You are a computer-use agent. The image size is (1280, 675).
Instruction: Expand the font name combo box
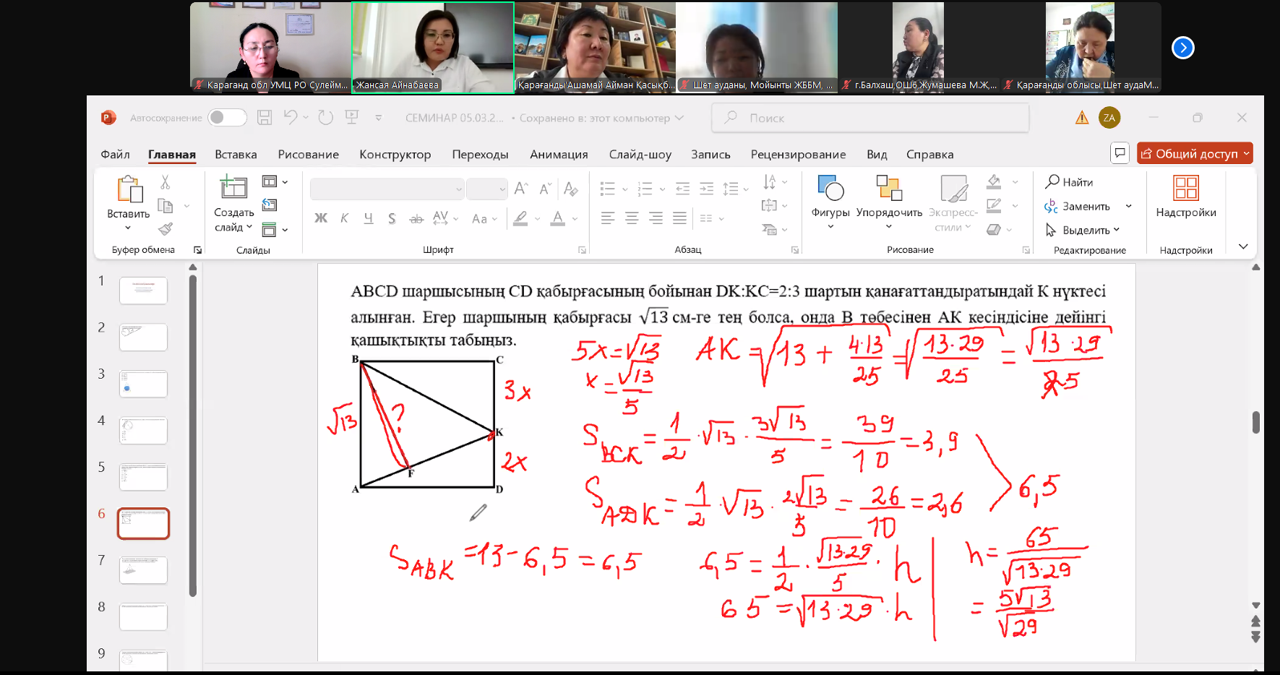pyautogui.click(x=459, y=189)
